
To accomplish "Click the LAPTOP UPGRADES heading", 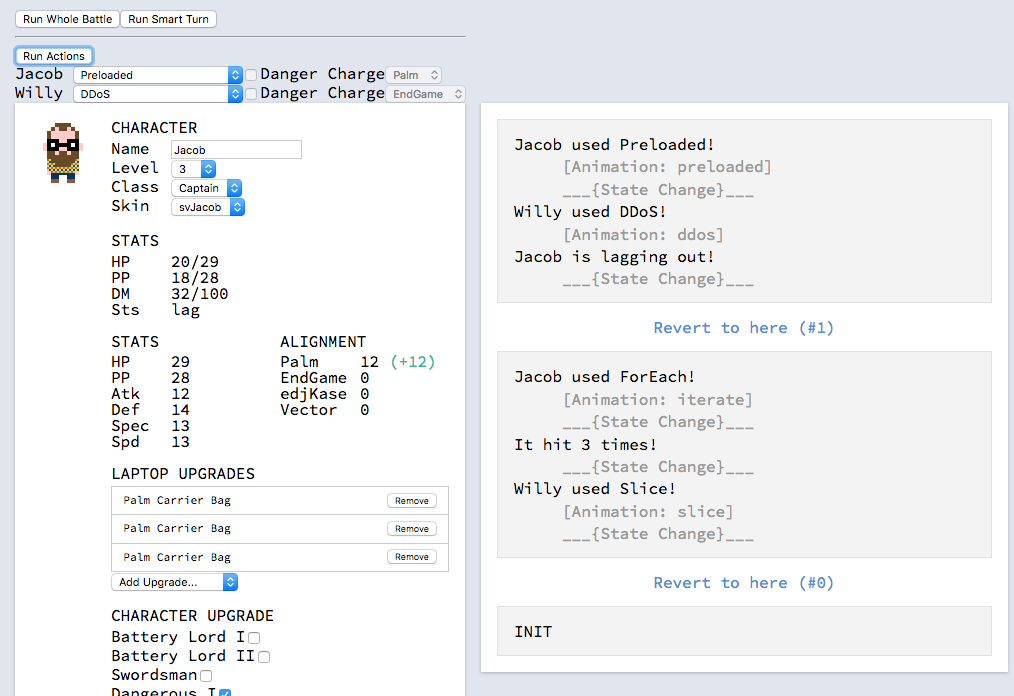I will pos(183,473).
